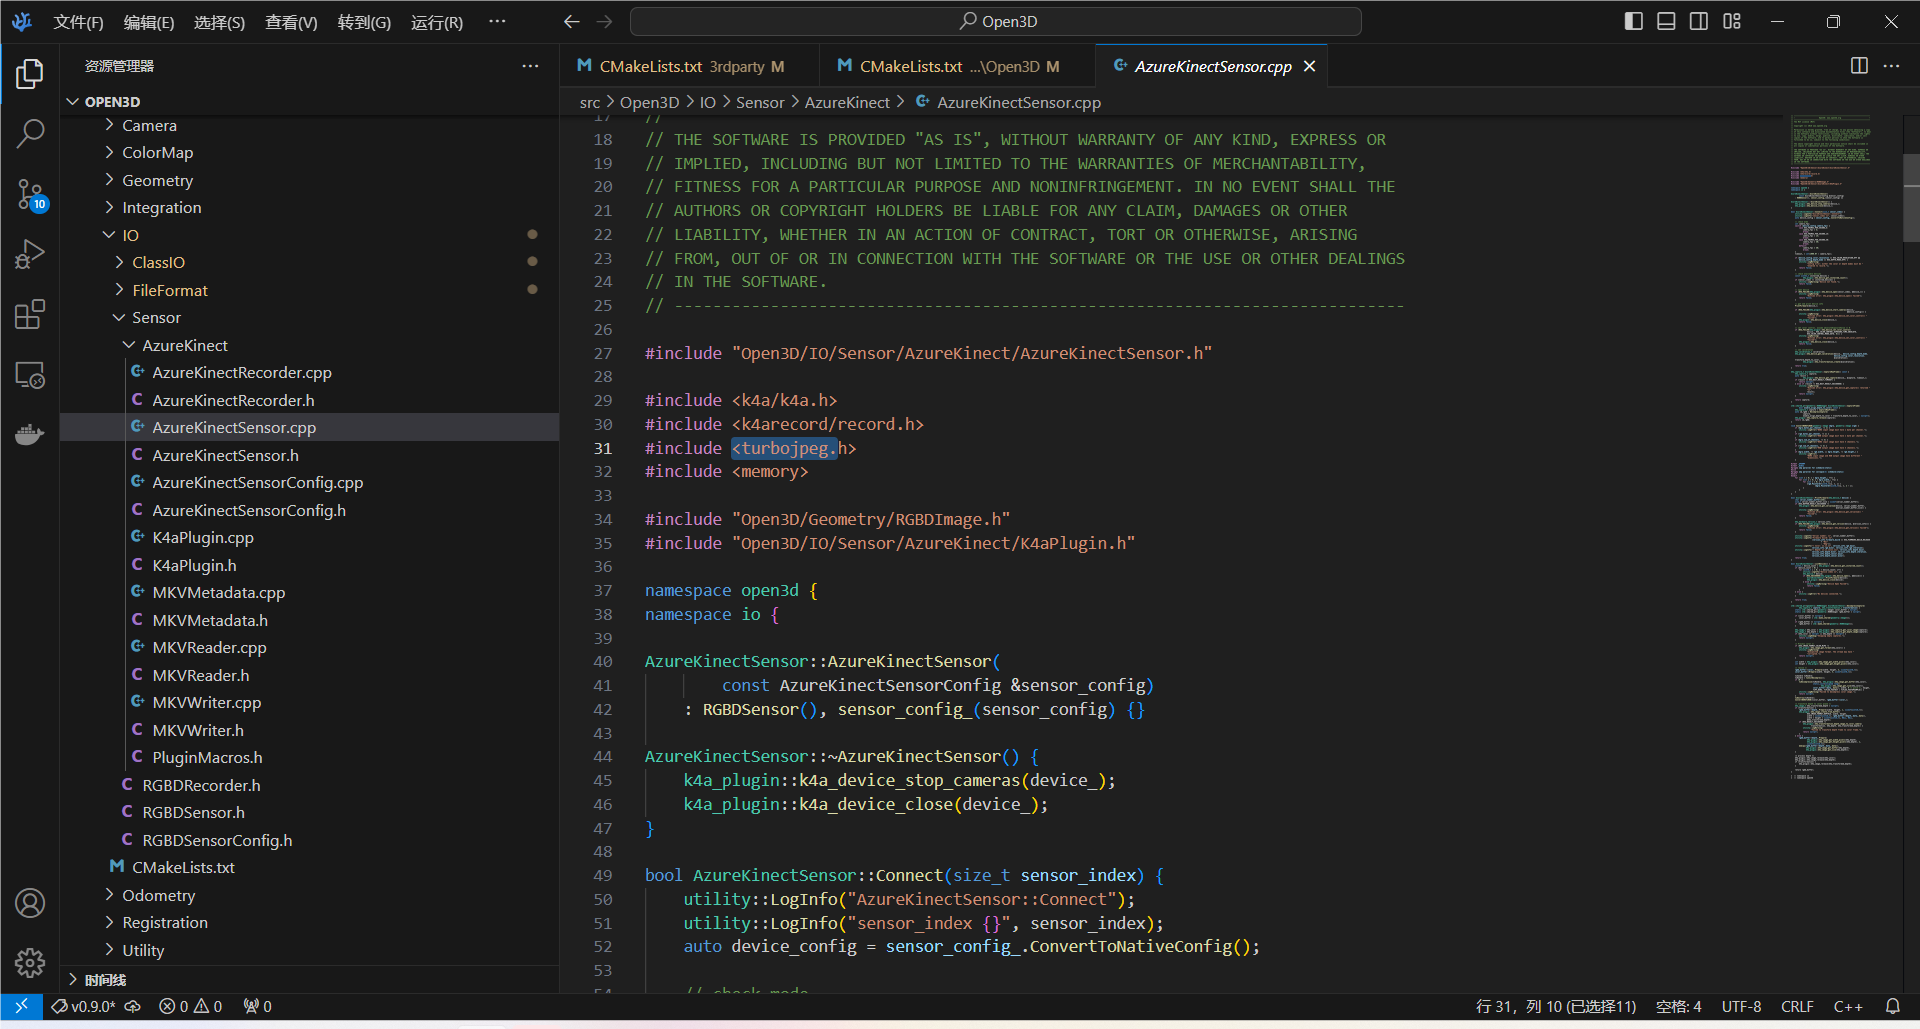Open the 查看(V) menu
This screenshot has width=1920, height=1029.
(x=291, y=22)
